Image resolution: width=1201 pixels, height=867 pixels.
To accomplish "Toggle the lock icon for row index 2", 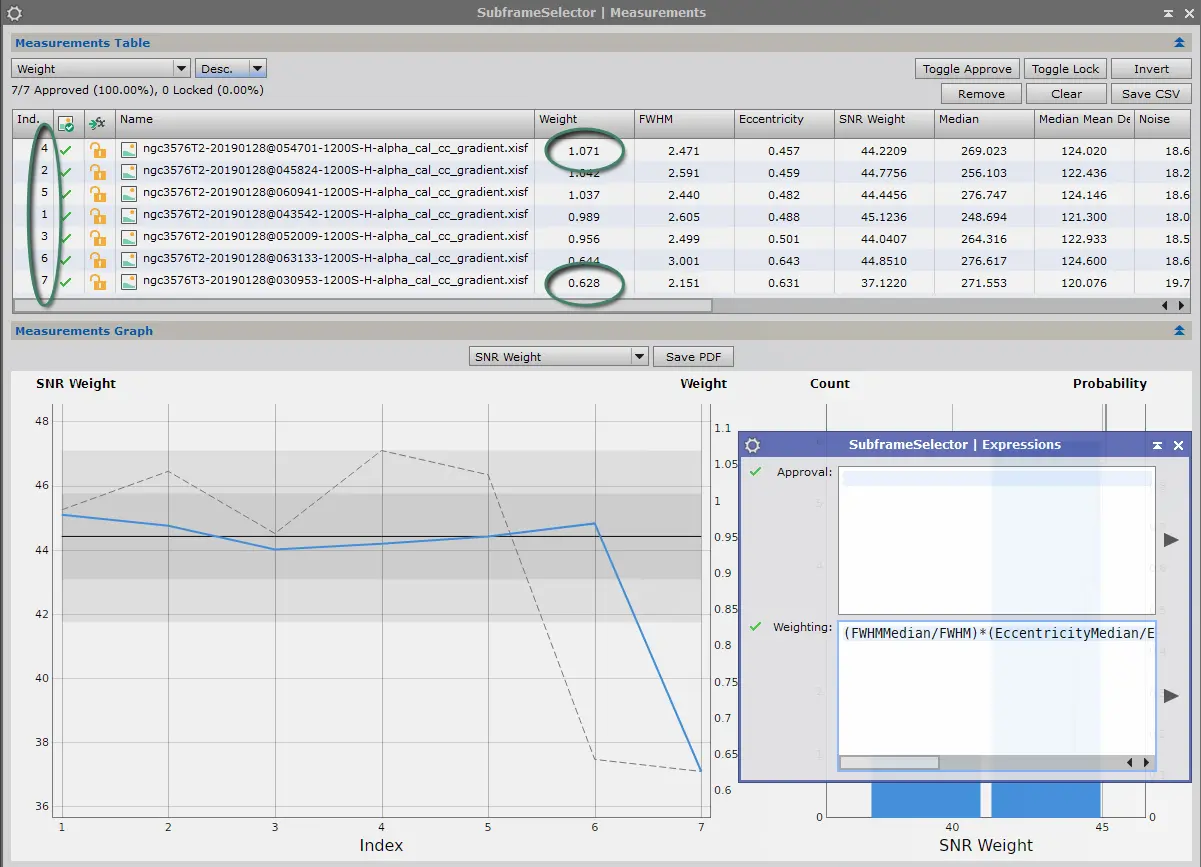I will coord(98,172).
